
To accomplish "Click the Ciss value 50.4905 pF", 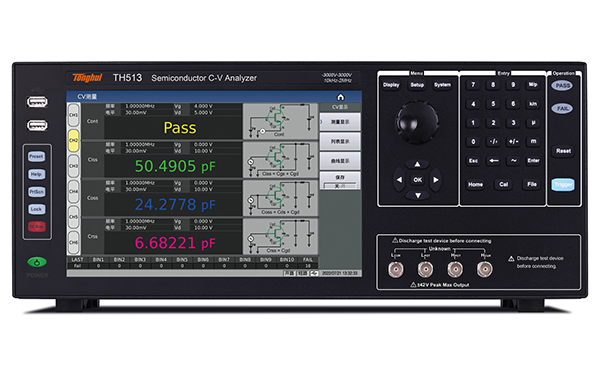I will pos(175,166).
